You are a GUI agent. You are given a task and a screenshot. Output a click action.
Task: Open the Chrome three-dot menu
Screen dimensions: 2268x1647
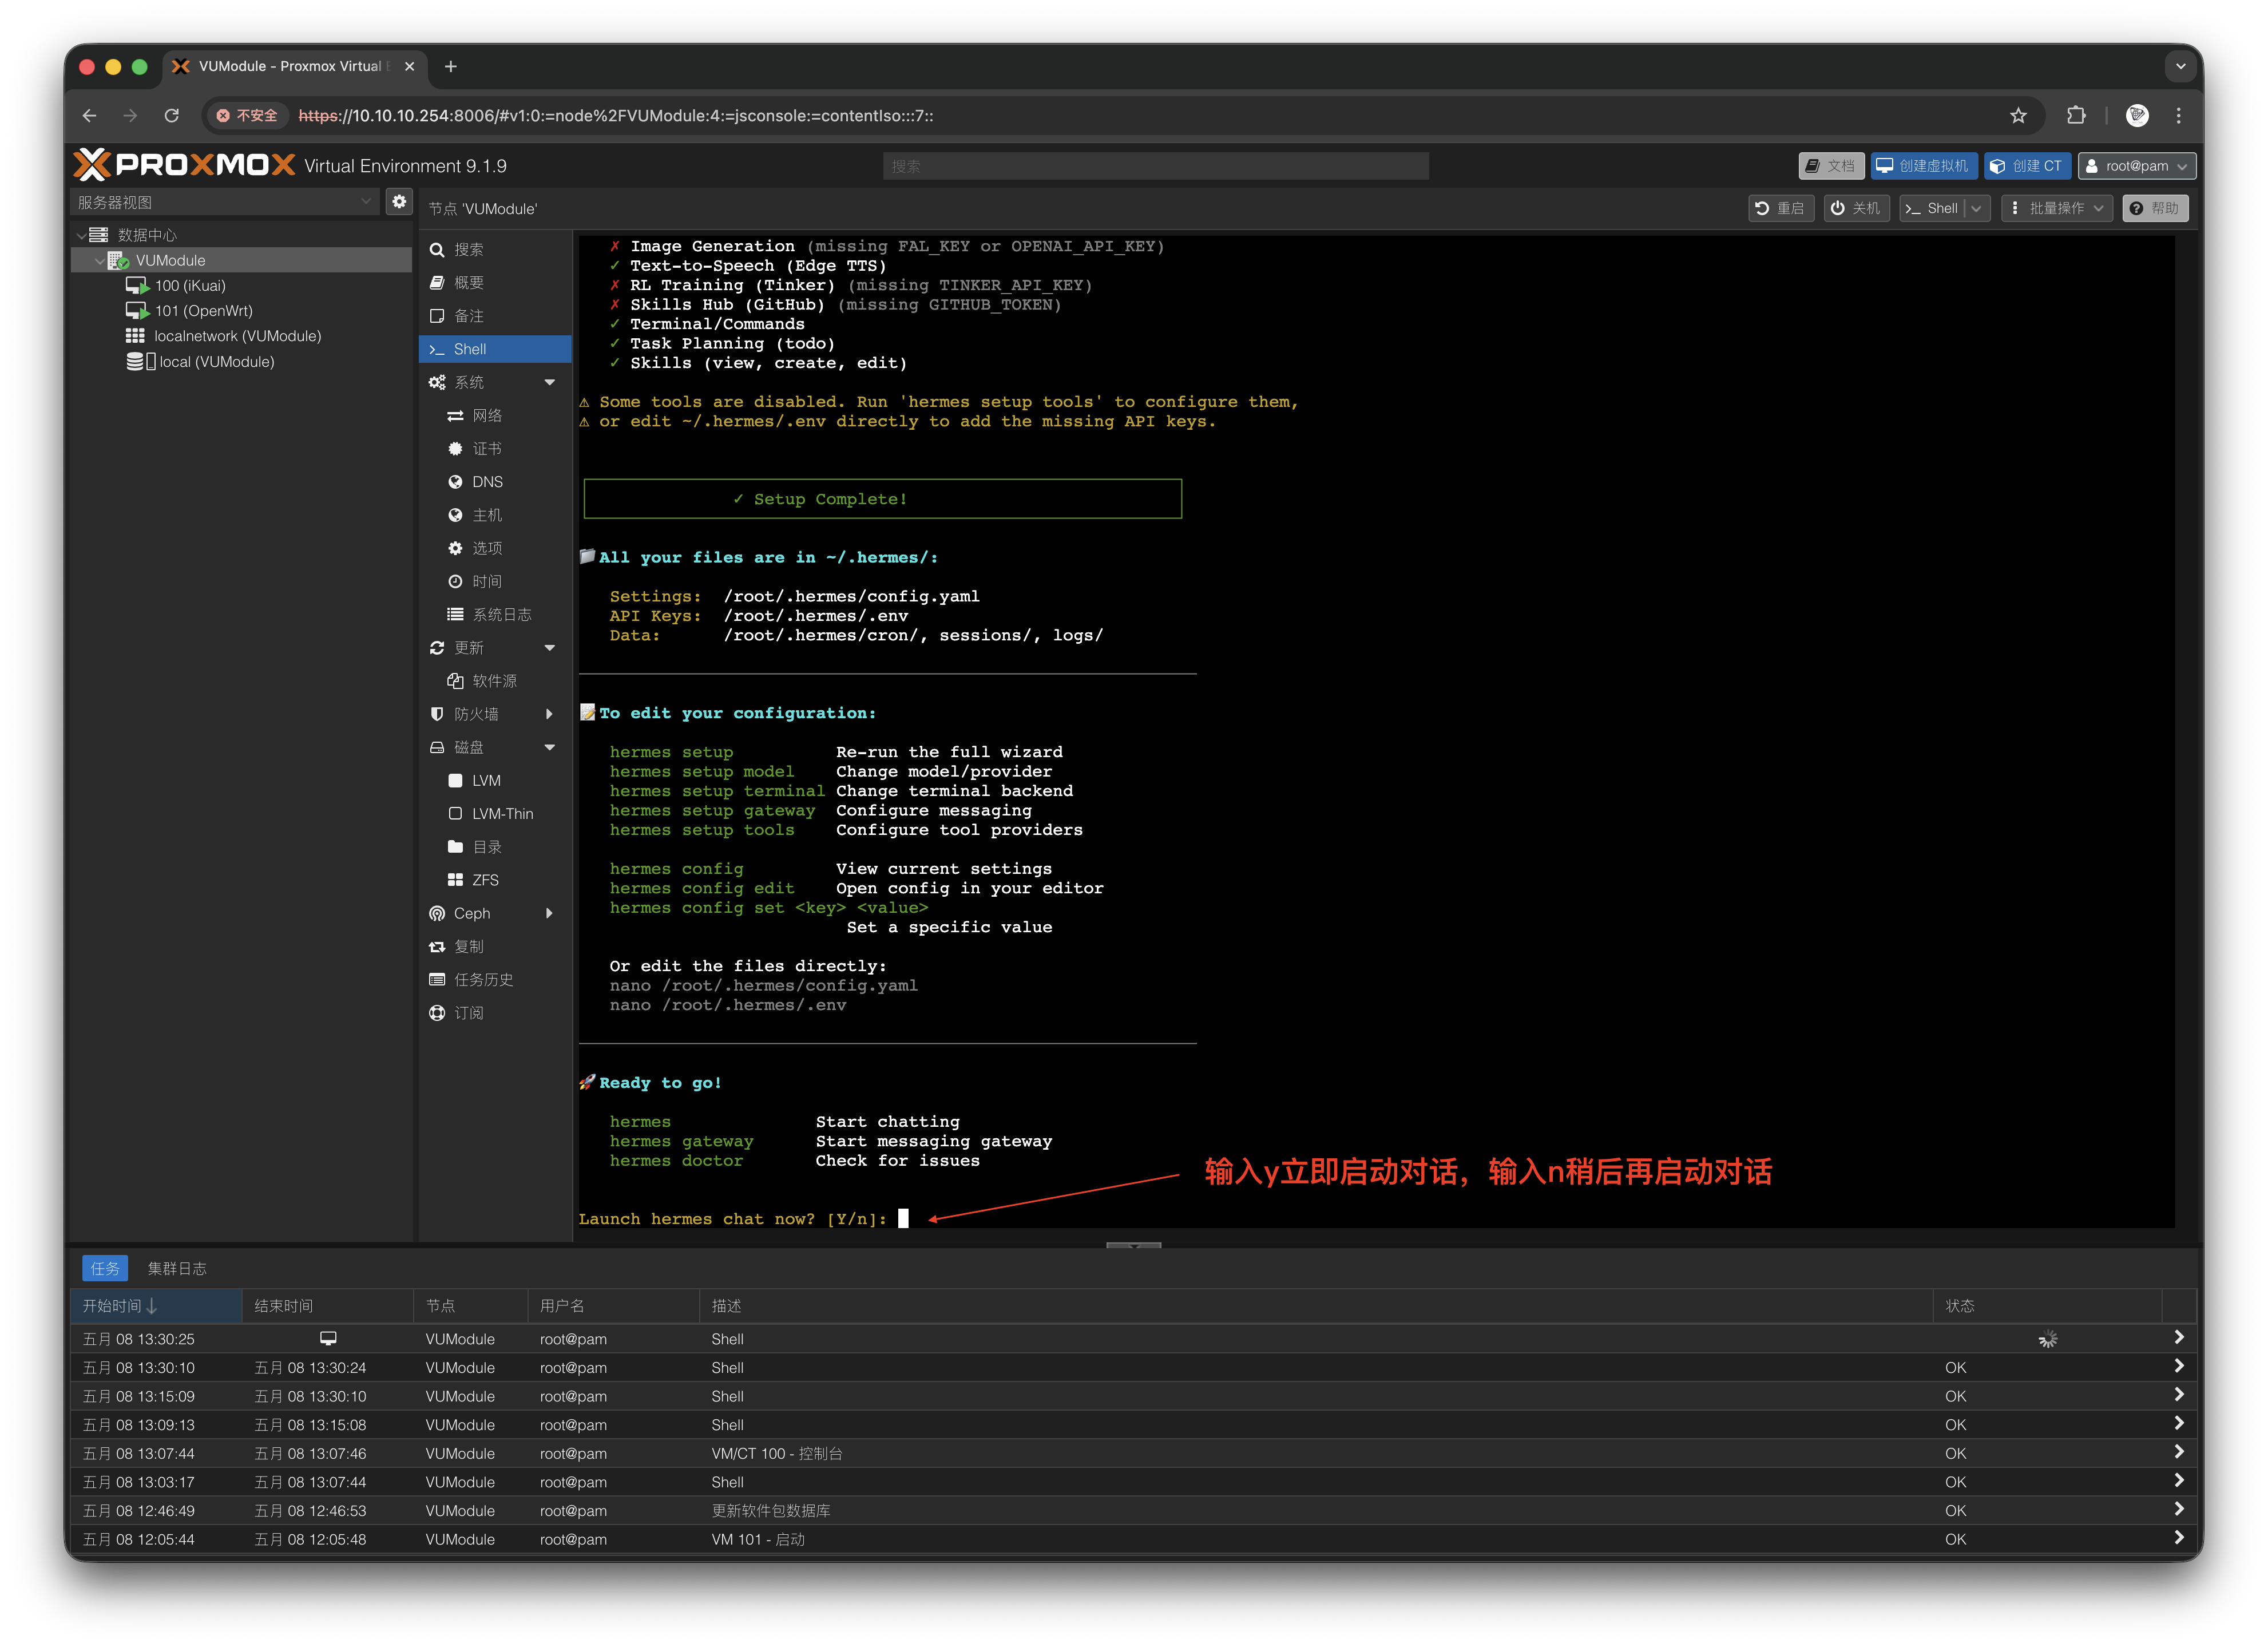(x=2178, y=116)
